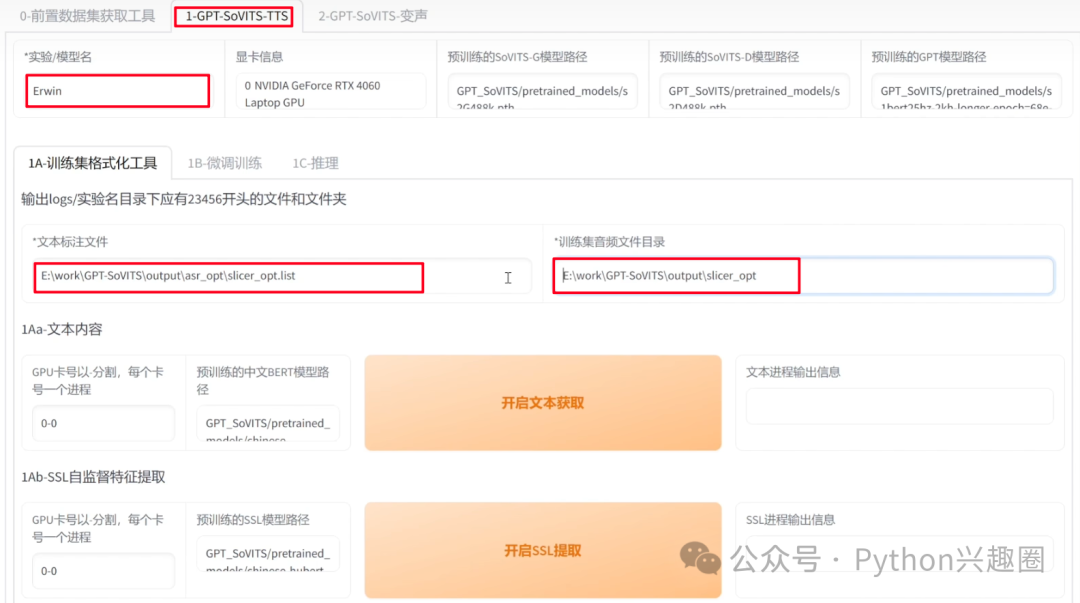Select the 1A-训练集格式化工具 sub-tab
The width and height of the screenshot is (1080, 603).
click(92, 161)
